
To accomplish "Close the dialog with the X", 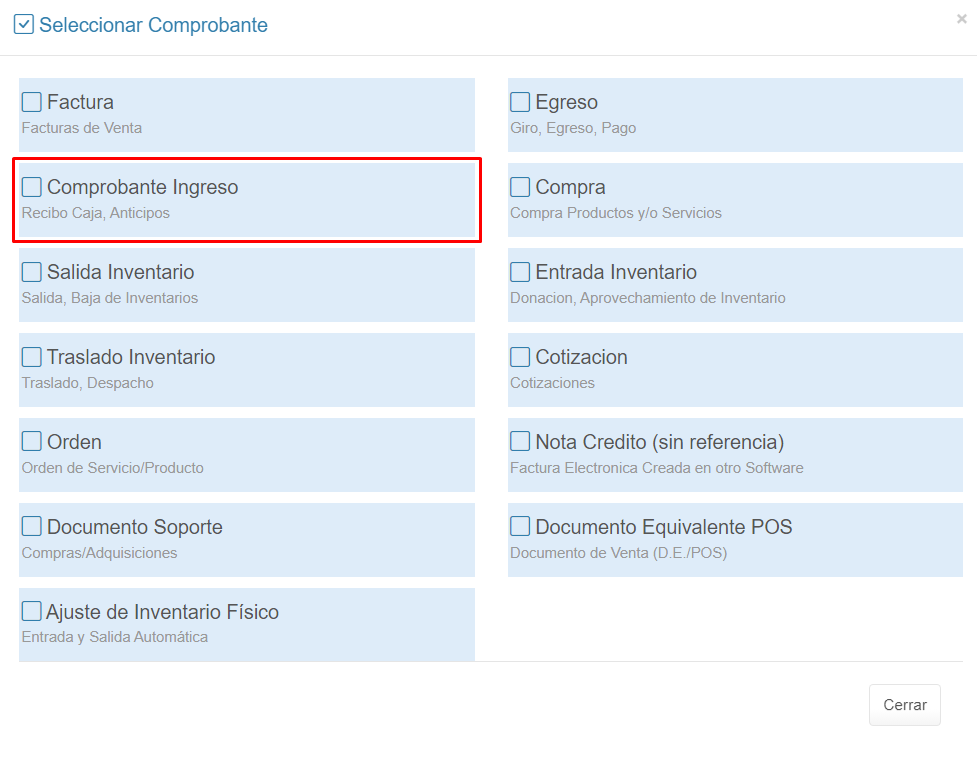I will pos(962,18).
